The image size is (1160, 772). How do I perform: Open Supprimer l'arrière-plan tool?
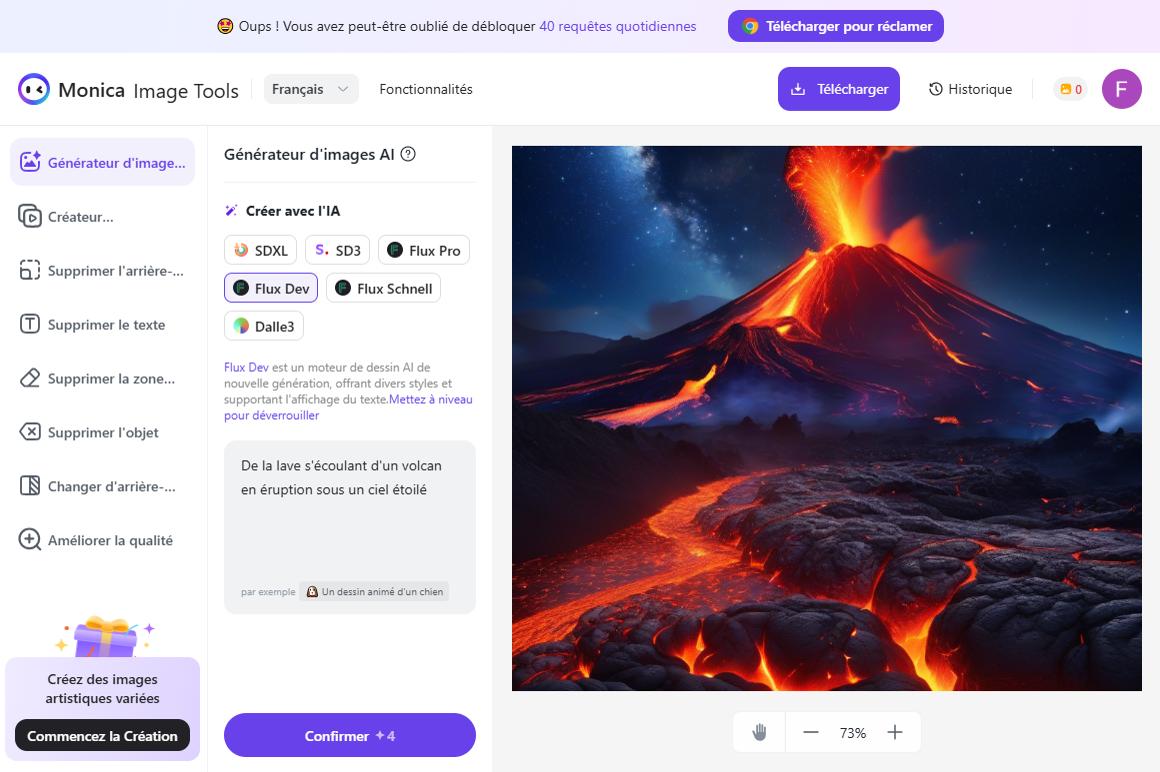[102, 271]
